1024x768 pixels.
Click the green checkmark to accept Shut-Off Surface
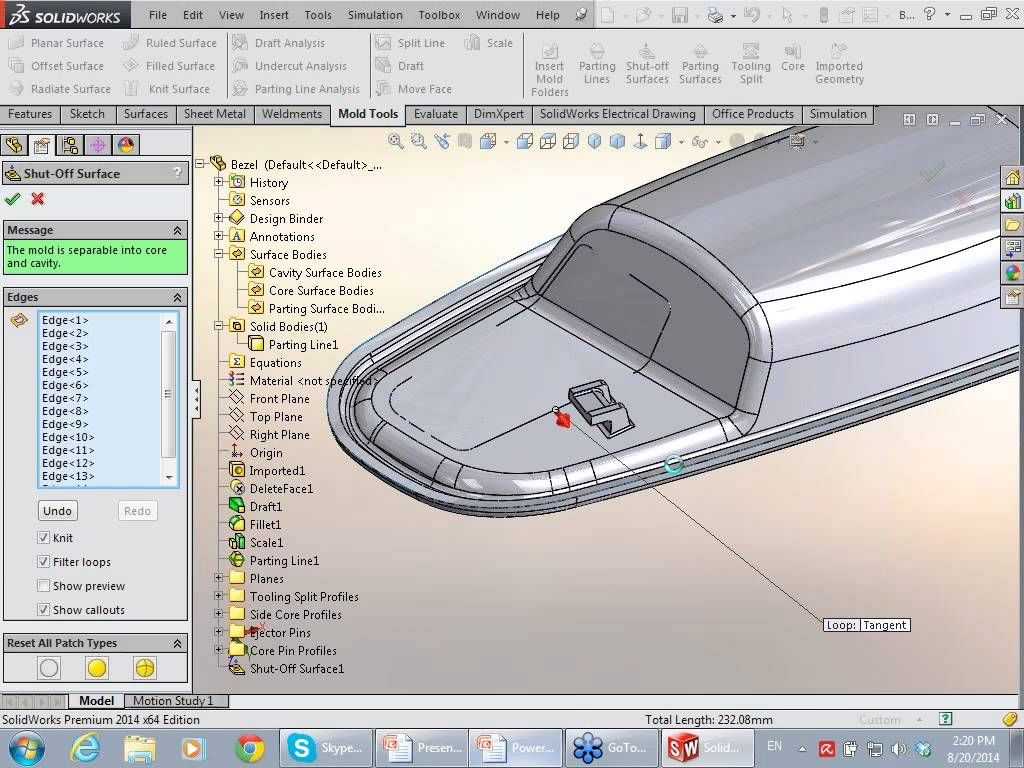[x=13, y=199]
